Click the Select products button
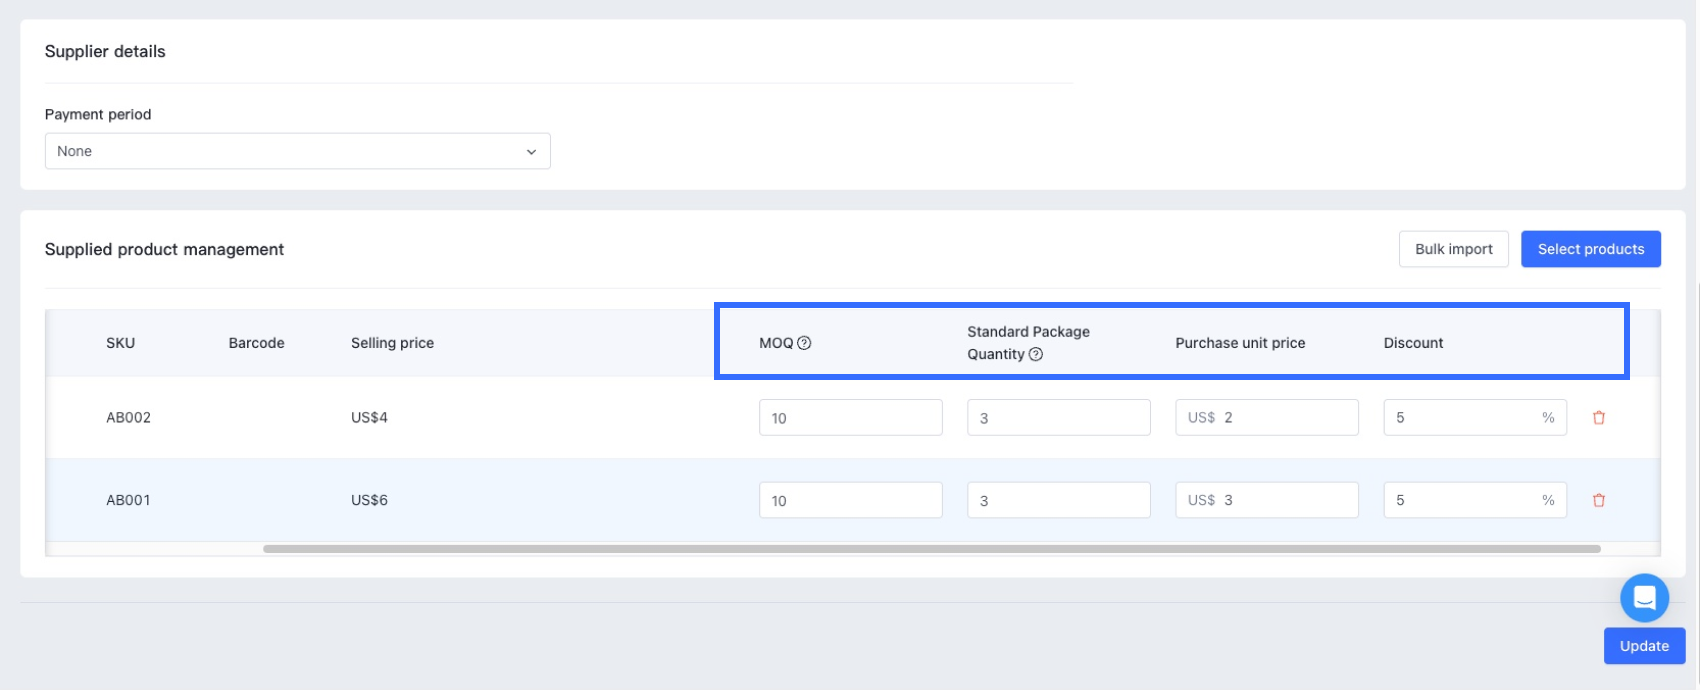 (1590, 249)
